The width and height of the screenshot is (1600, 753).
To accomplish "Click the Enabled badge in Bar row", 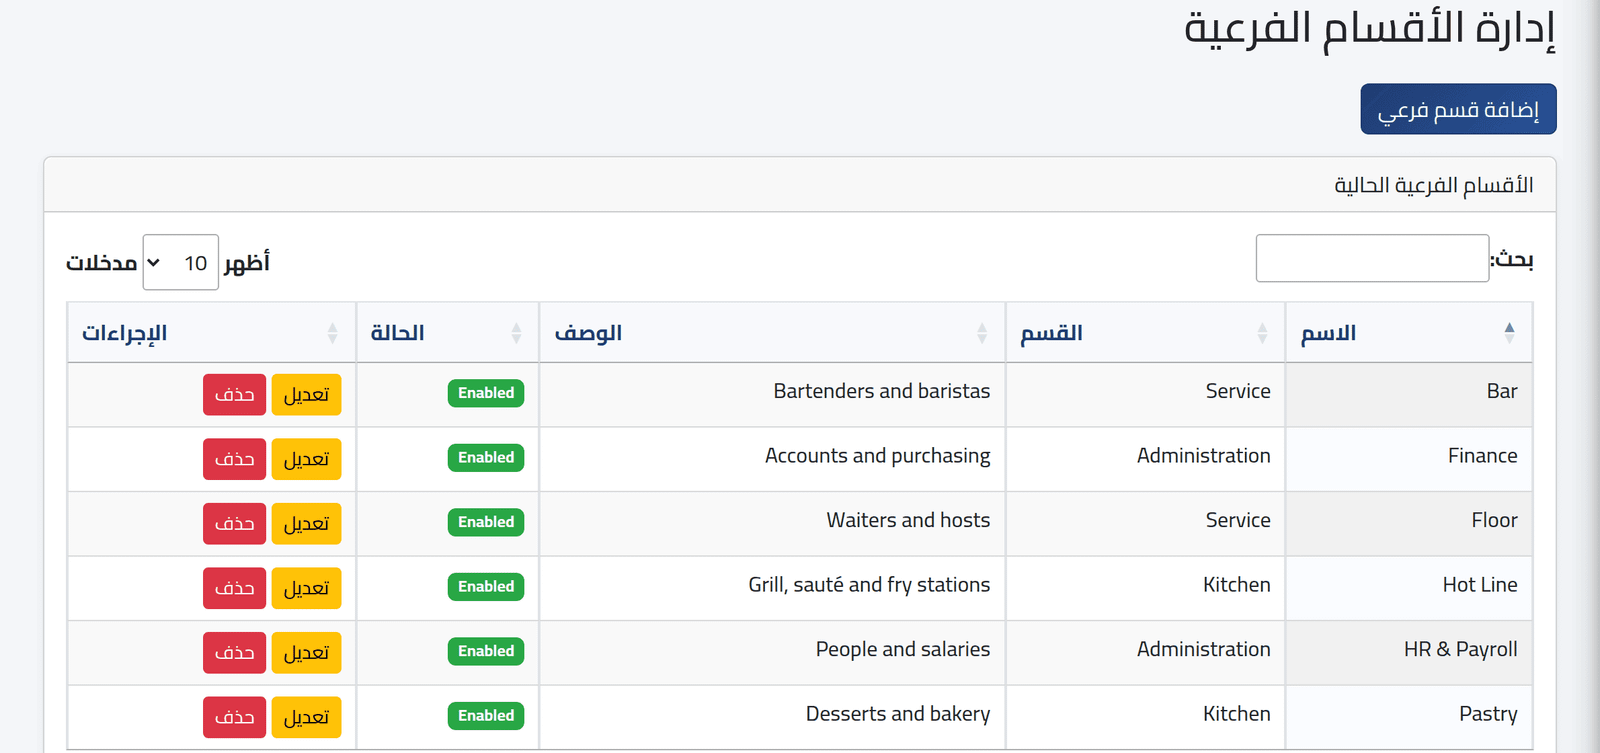I will click(486, 393).
